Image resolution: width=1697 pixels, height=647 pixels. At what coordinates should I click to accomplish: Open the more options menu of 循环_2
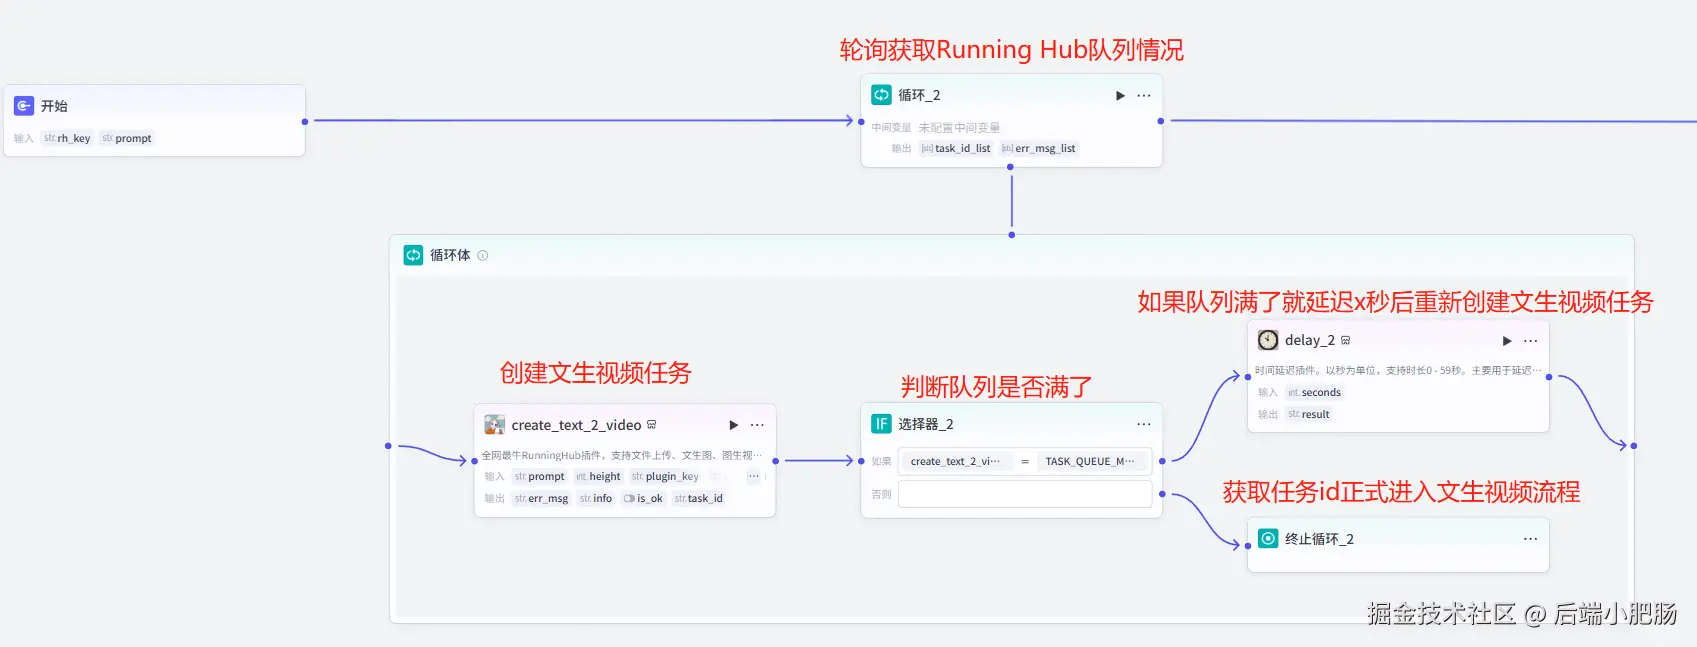tap(1144, 96)
